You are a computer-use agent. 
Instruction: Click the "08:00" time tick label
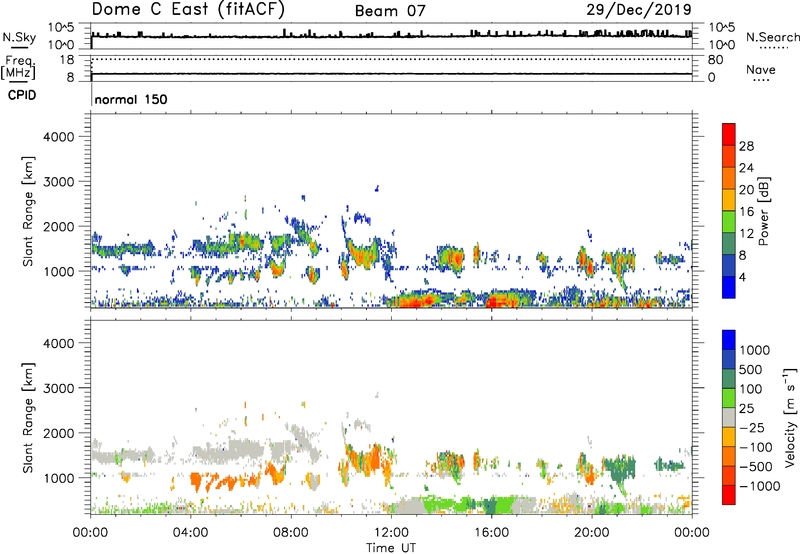(x=291, y=533)
